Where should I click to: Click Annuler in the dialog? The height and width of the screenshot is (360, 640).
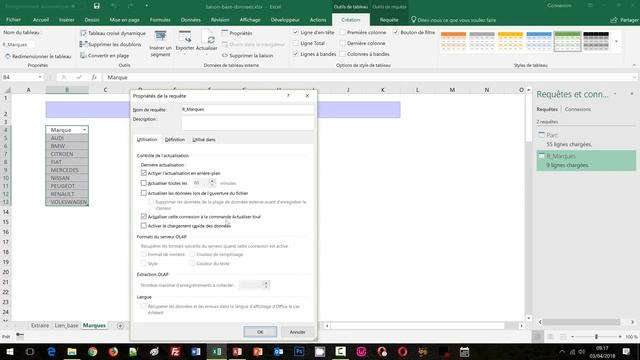pos(297,332)
